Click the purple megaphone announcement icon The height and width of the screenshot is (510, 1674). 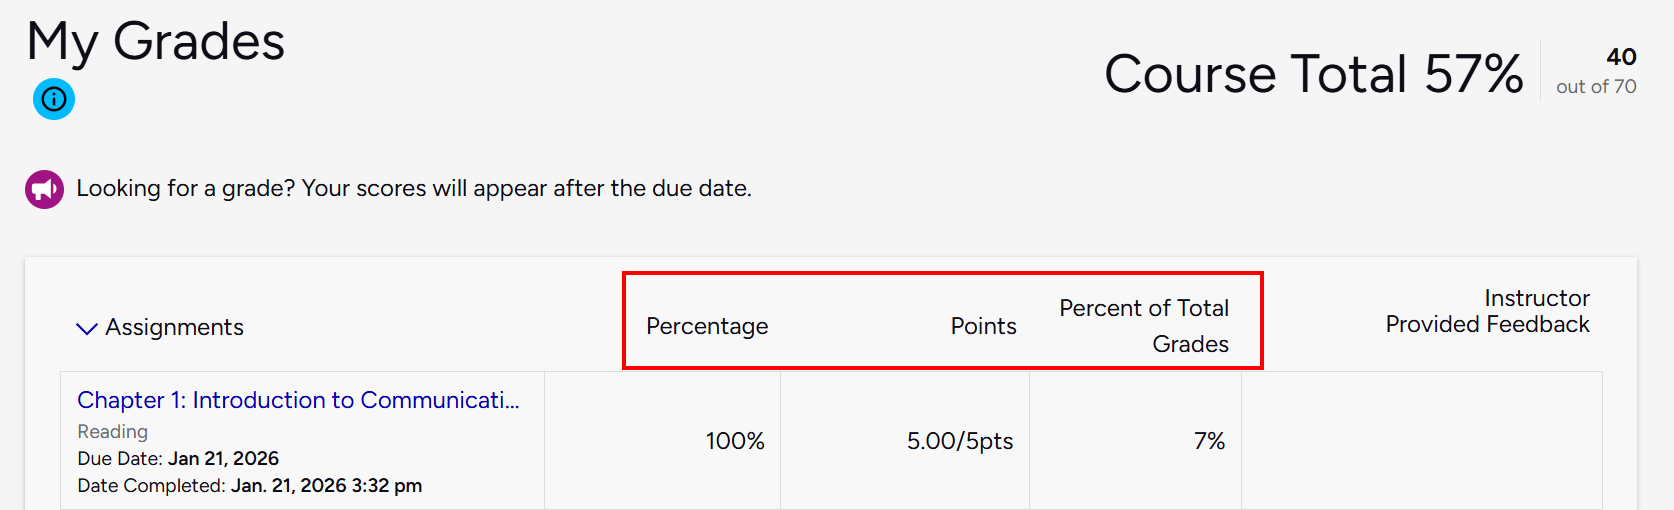[x=44, y=189]
